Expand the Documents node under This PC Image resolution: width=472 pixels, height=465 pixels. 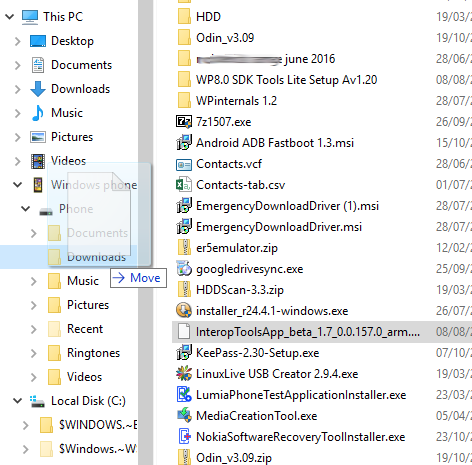pyautogui.click(x=18, y=65)
